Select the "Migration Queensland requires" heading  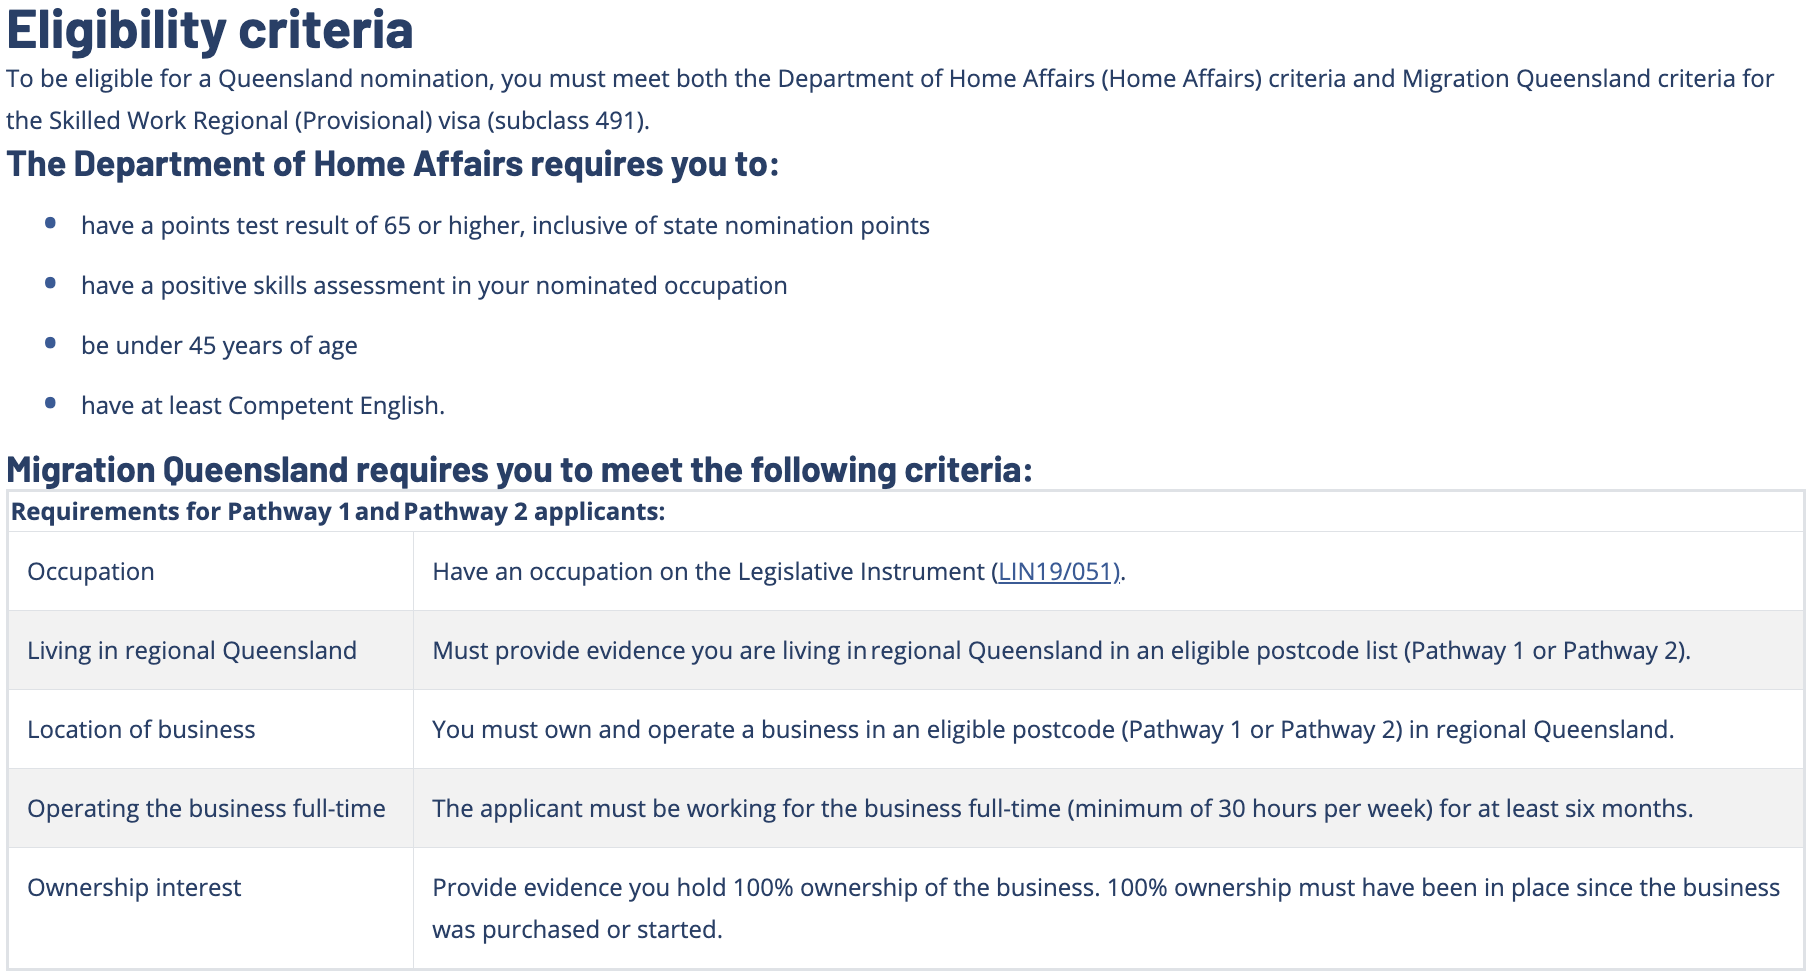519,470
